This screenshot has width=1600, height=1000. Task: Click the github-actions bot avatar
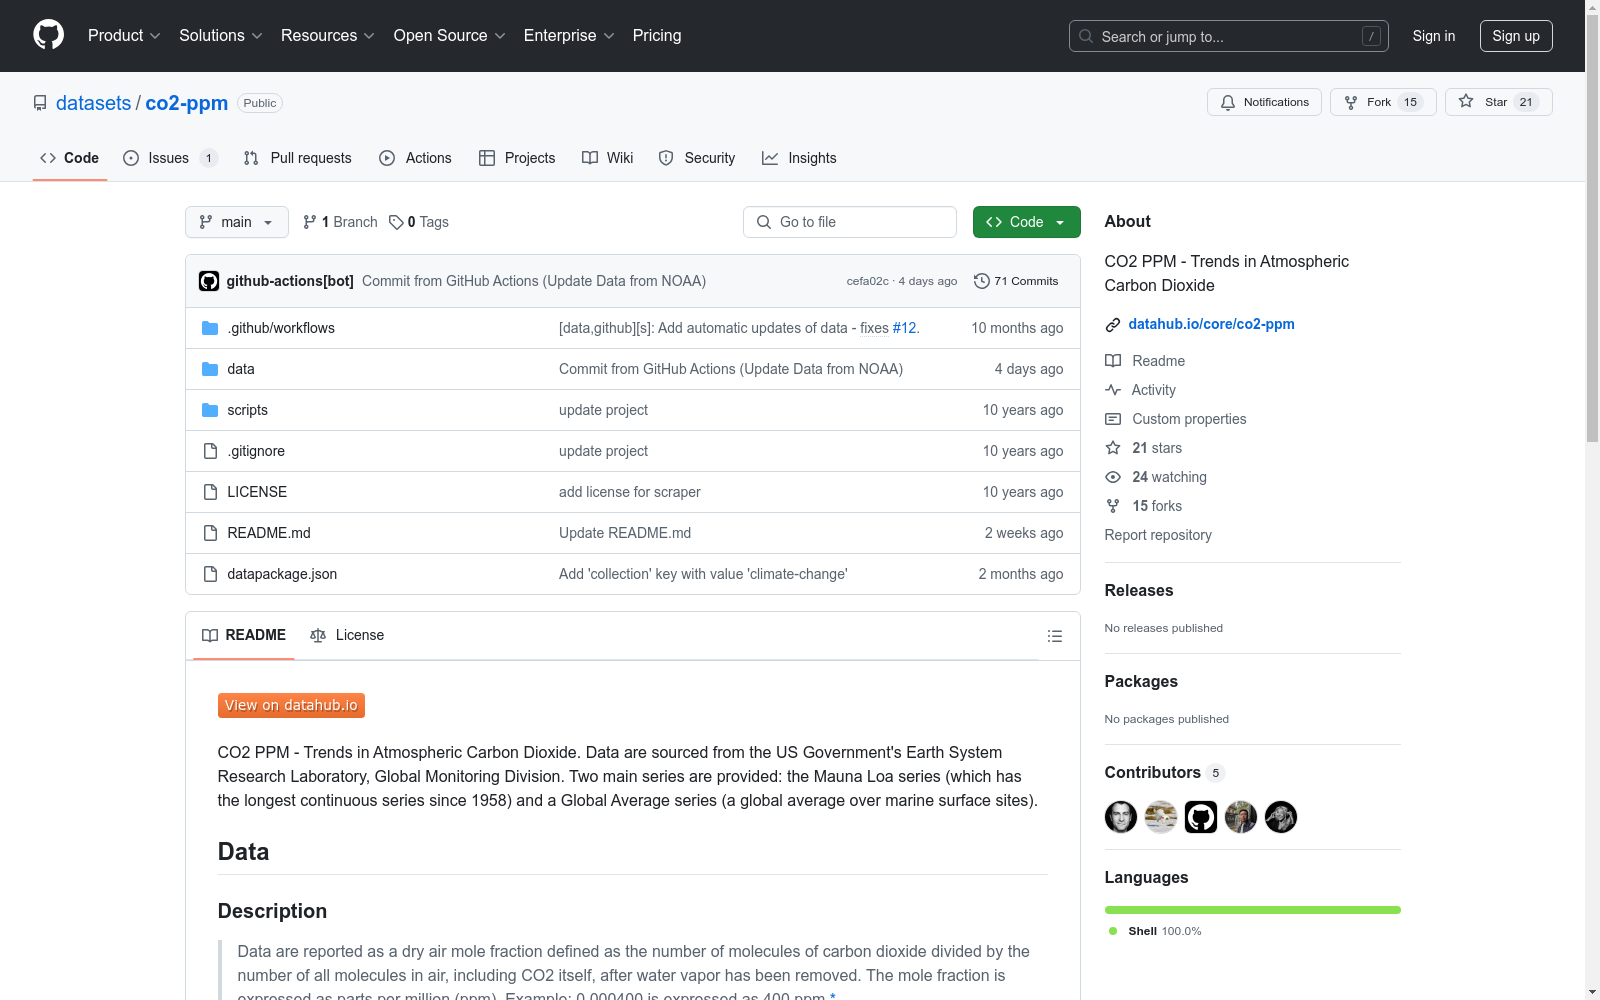(209, 281)
